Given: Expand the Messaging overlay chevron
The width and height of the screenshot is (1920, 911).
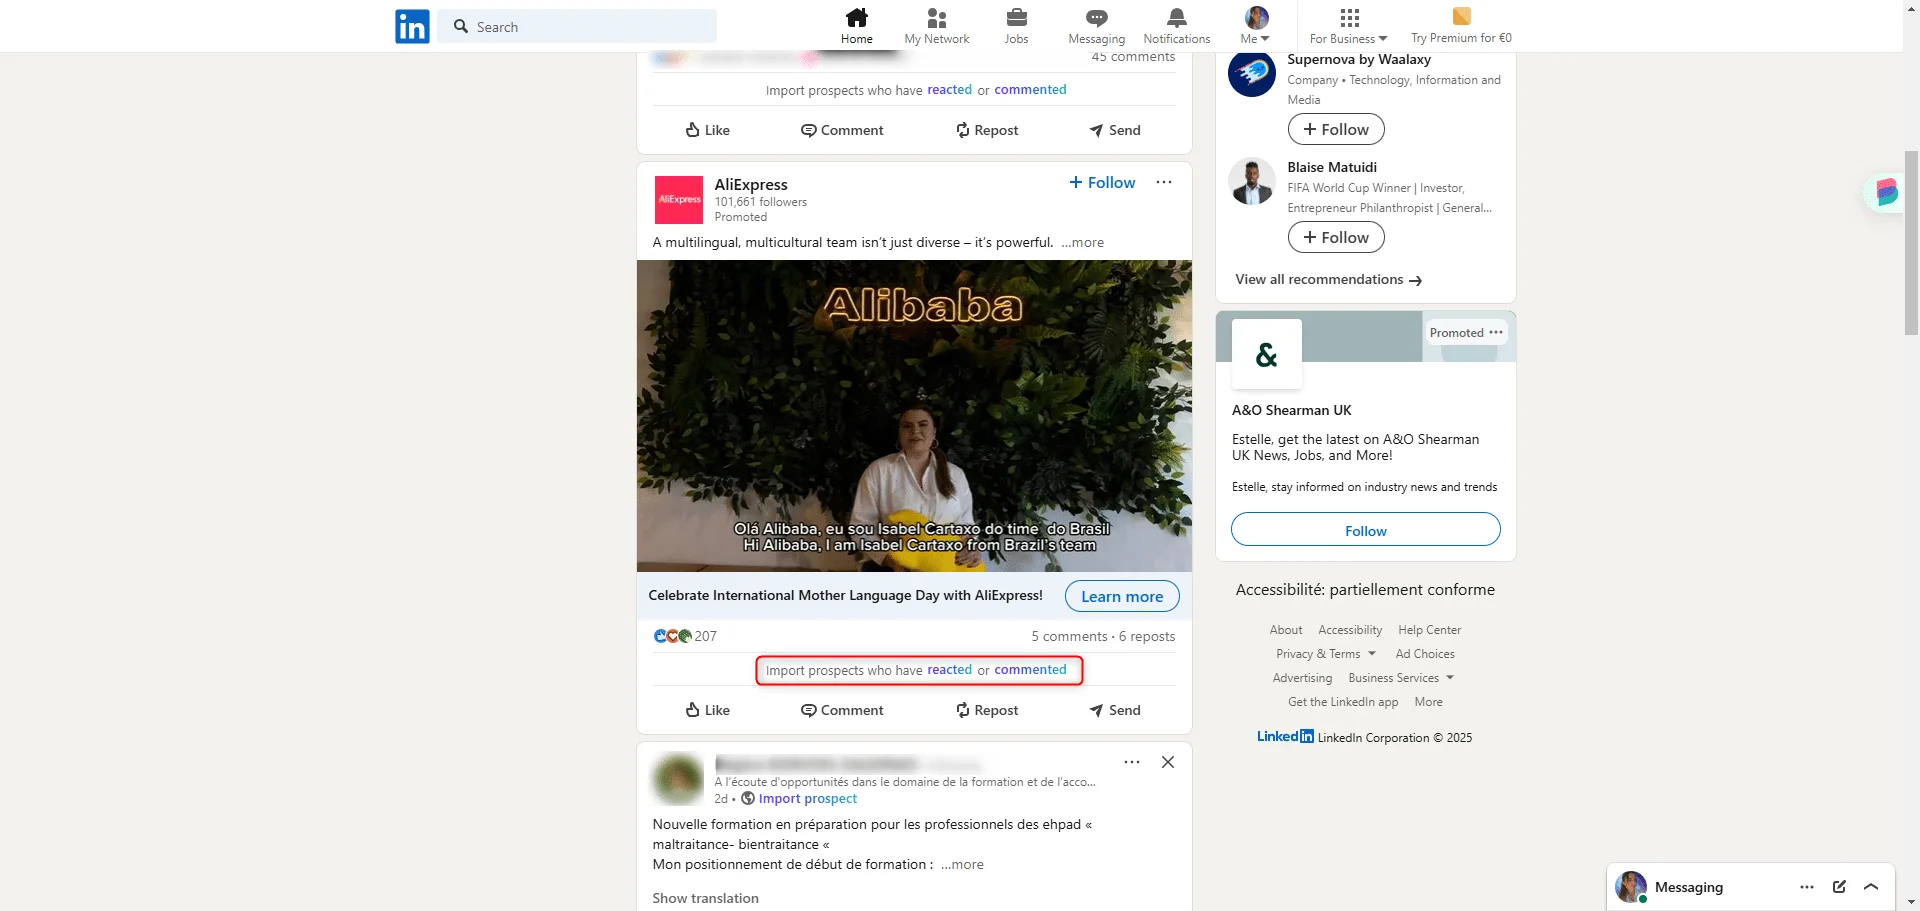Looking at the screenshot, I should coord(1871,887).
